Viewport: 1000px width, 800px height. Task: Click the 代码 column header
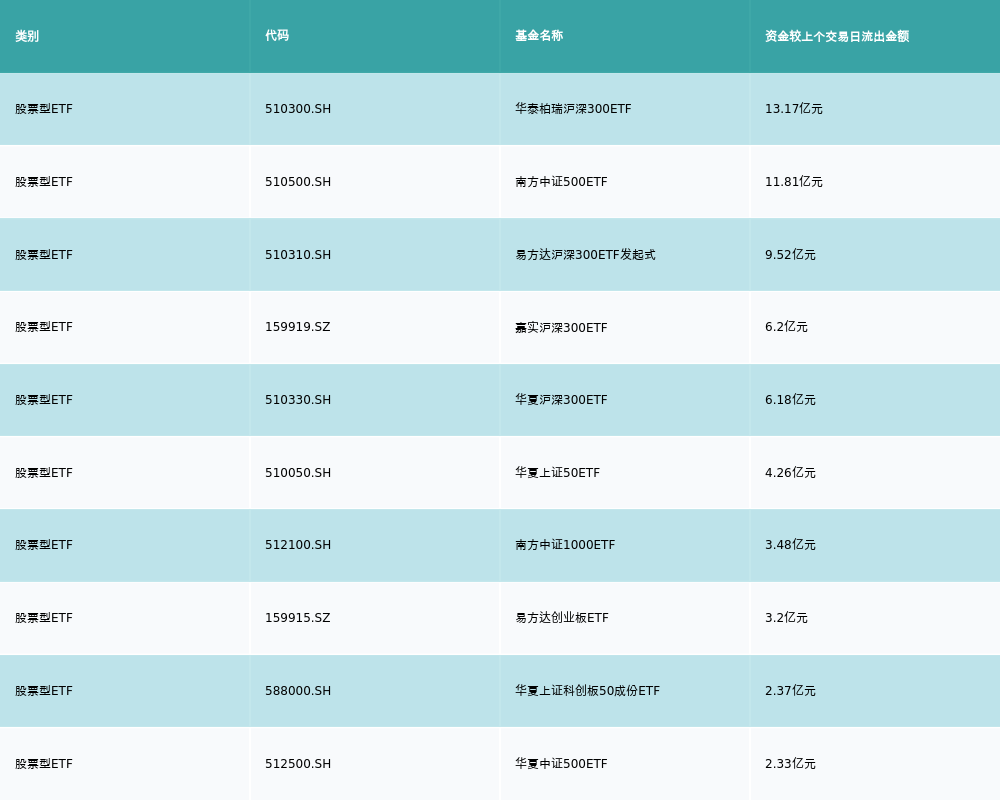277,36
